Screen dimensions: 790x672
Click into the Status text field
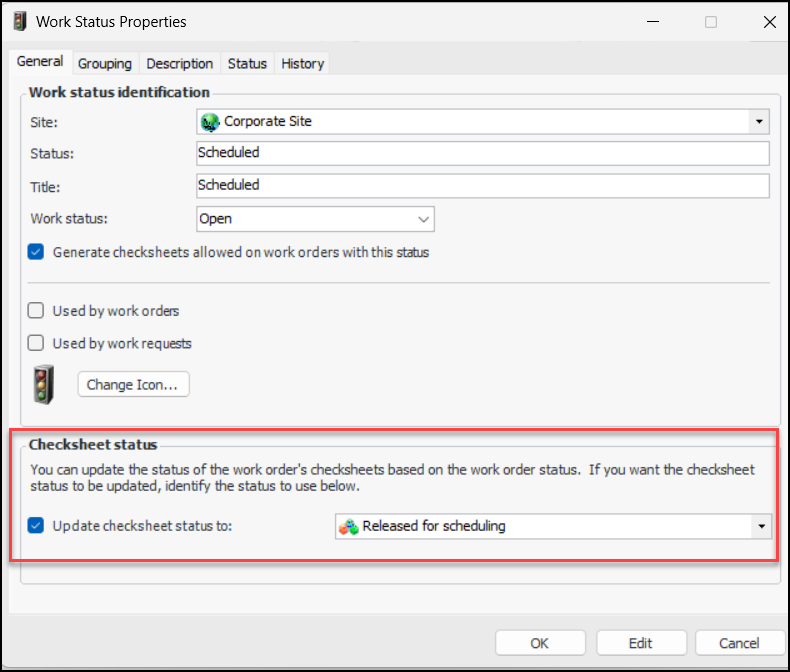483,153
